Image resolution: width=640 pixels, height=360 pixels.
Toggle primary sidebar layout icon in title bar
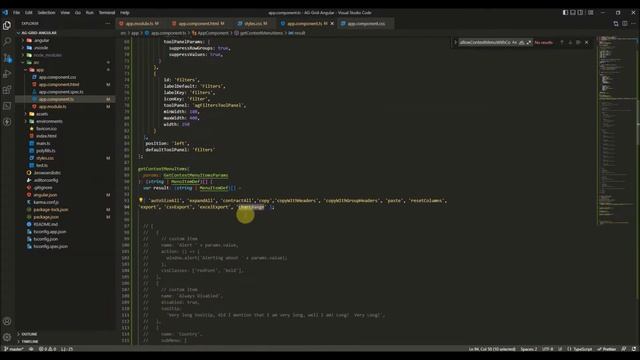click(565, 13)
